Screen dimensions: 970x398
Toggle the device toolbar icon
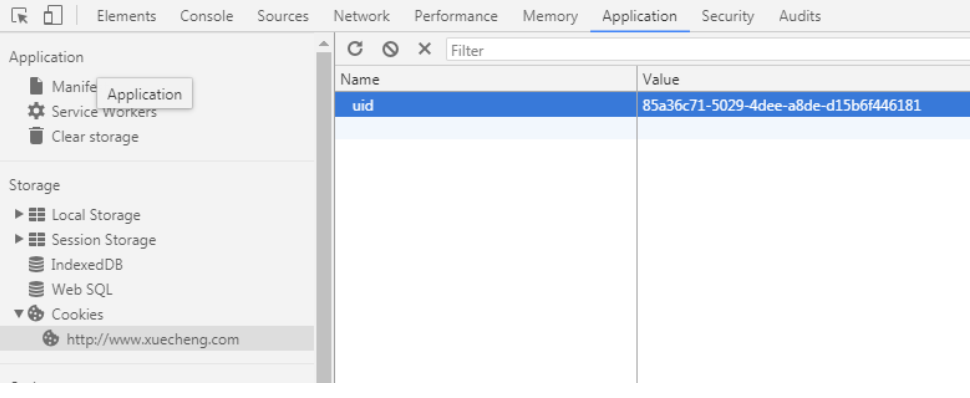[53, 15]
